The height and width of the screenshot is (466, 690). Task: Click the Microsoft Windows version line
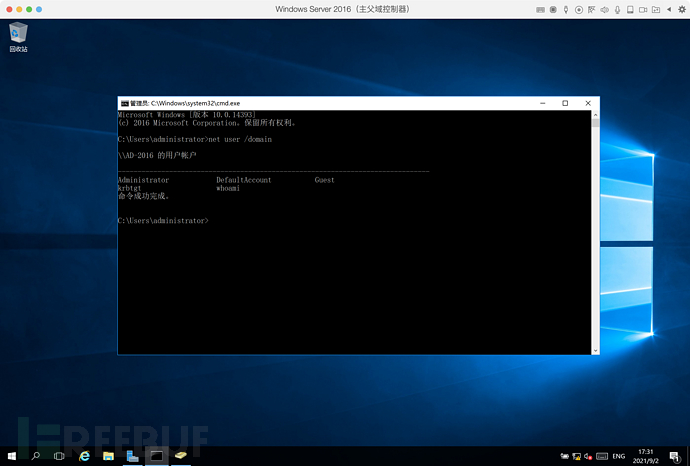click(x=187, y=115)
